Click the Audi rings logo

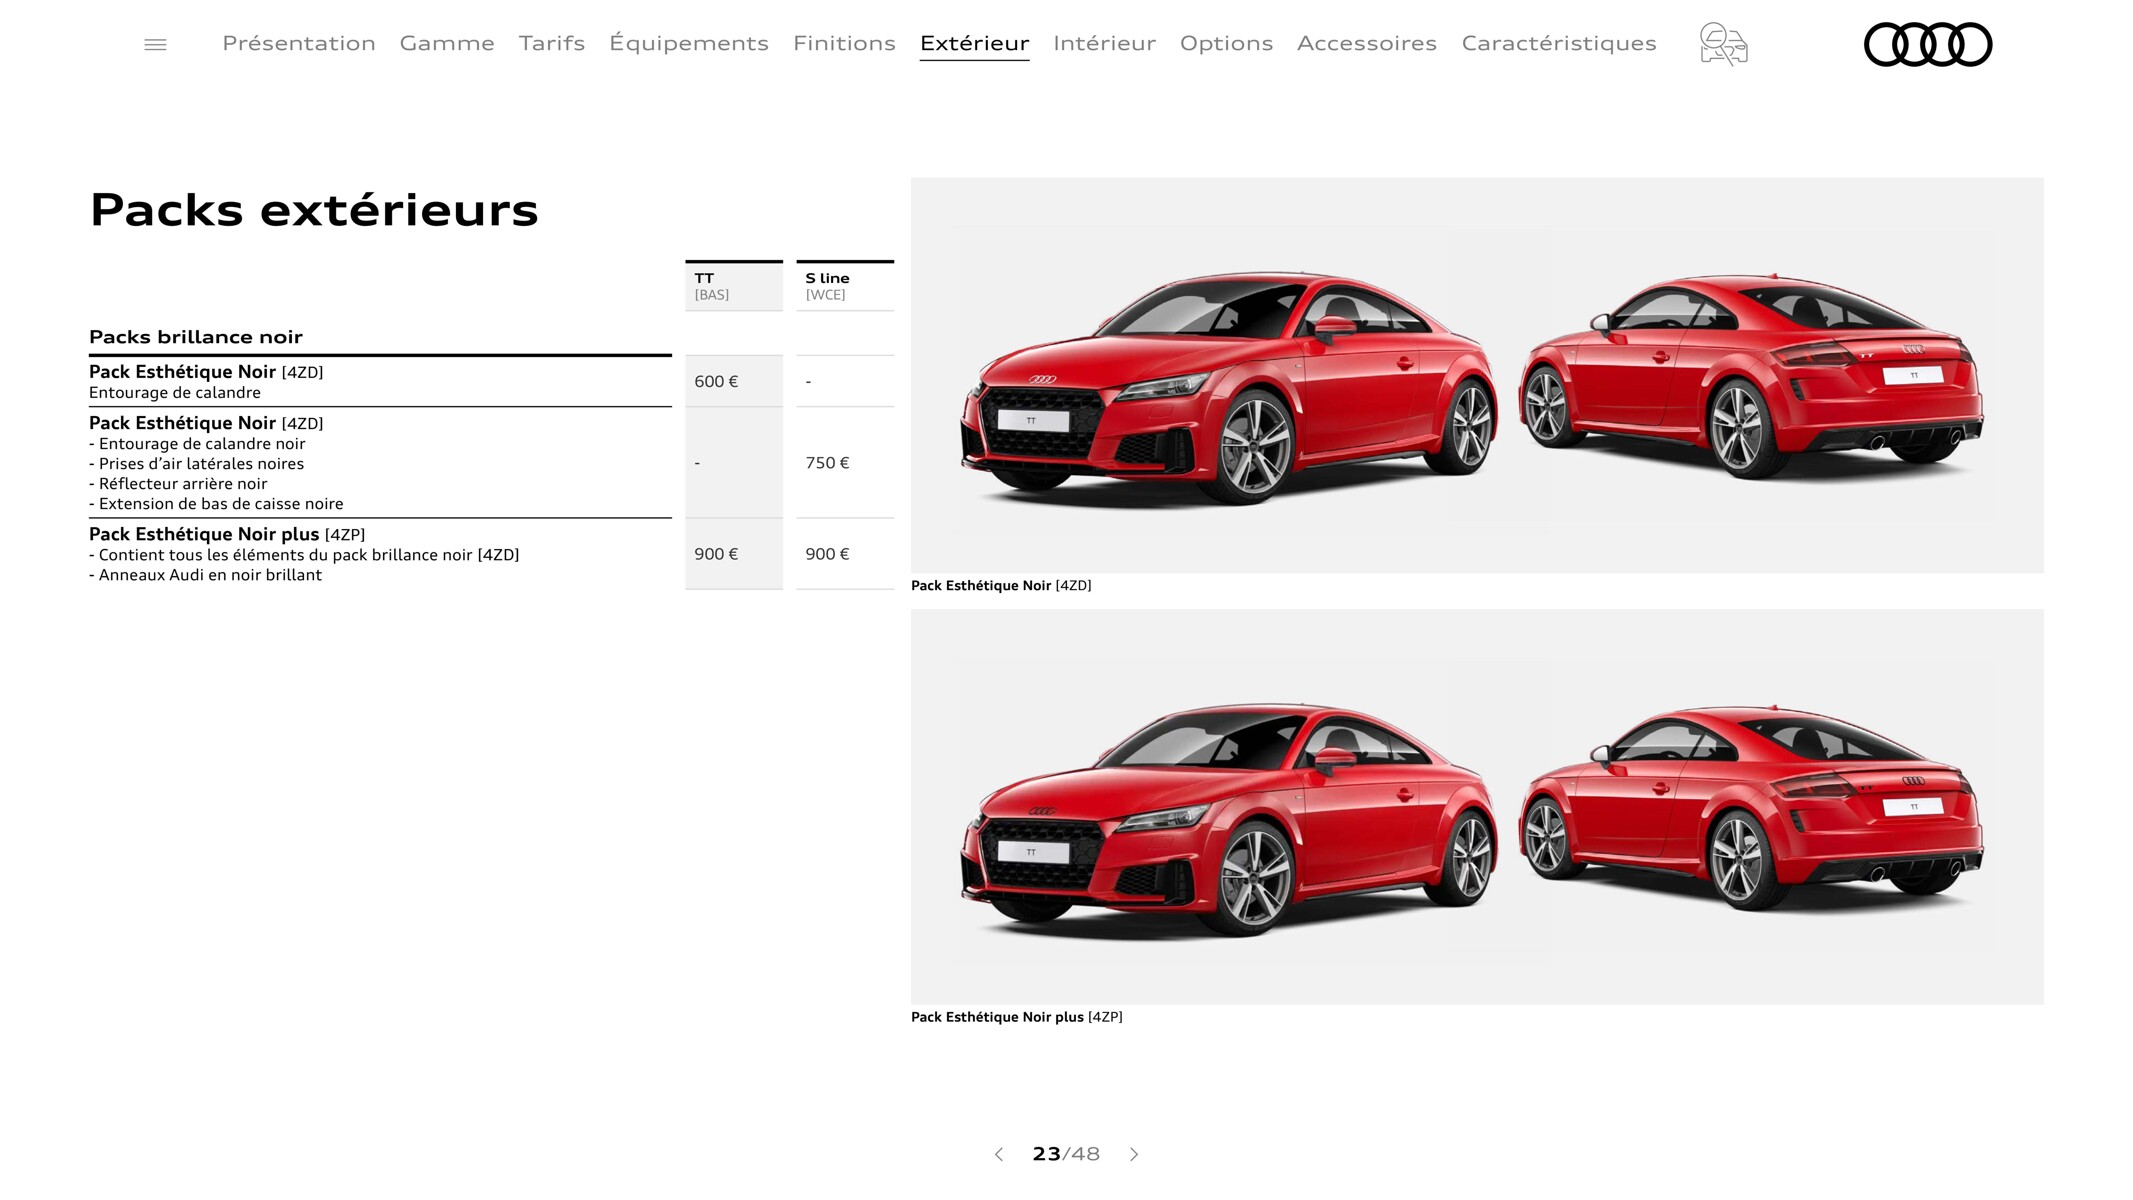point(1927,45)
